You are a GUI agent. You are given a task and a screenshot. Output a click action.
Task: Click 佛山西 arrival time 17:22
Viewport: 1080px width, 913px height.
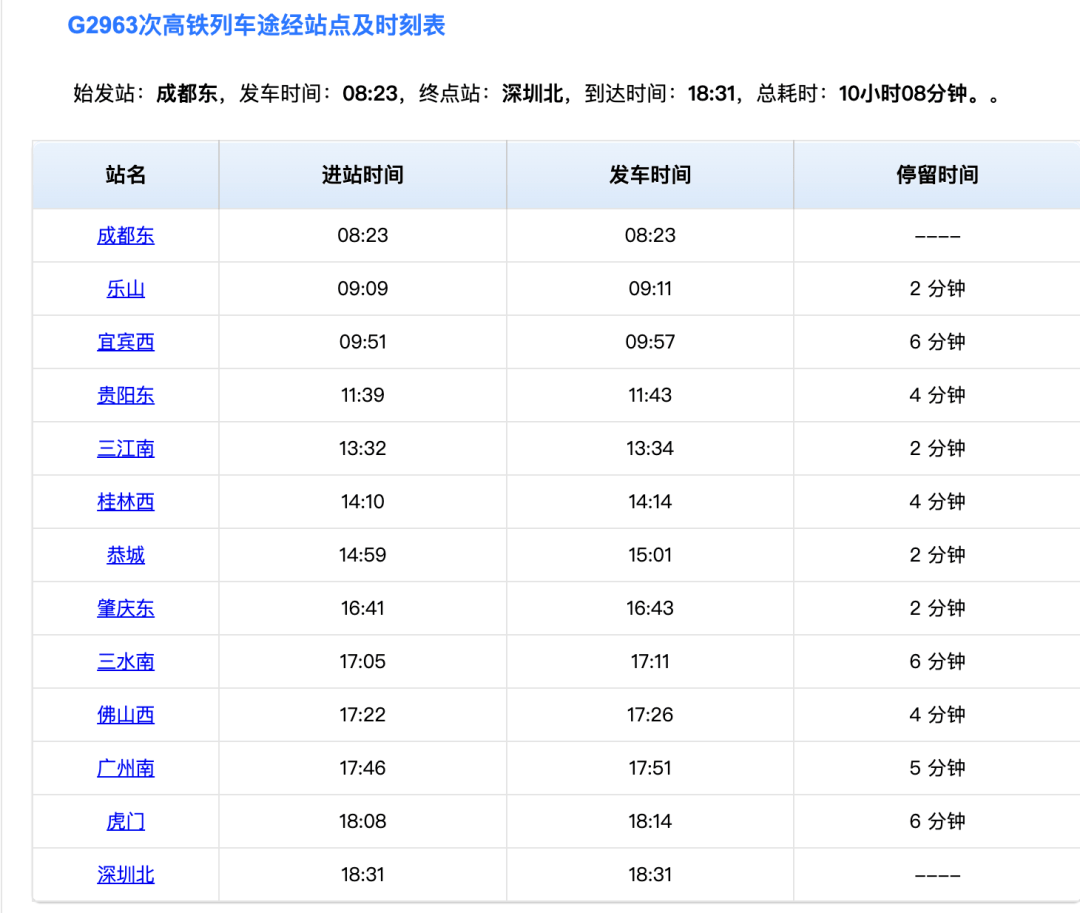click(362, 715)
